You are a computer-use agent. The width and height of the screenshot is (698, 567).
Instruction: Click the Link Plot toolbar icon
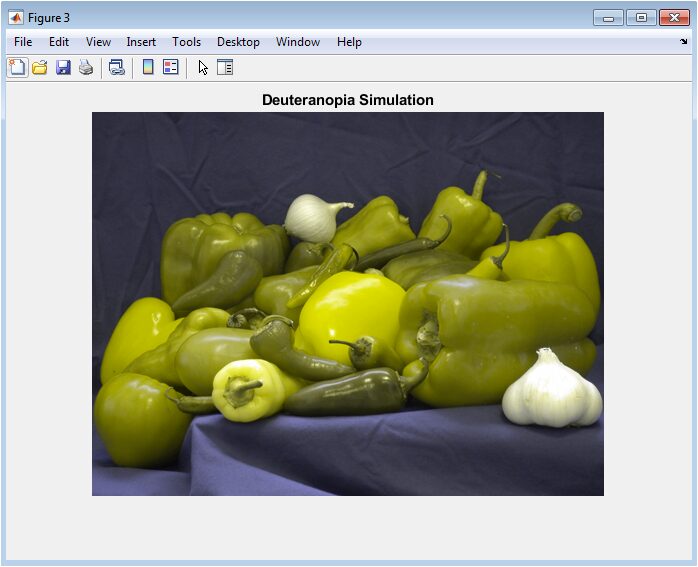(117, 68)
